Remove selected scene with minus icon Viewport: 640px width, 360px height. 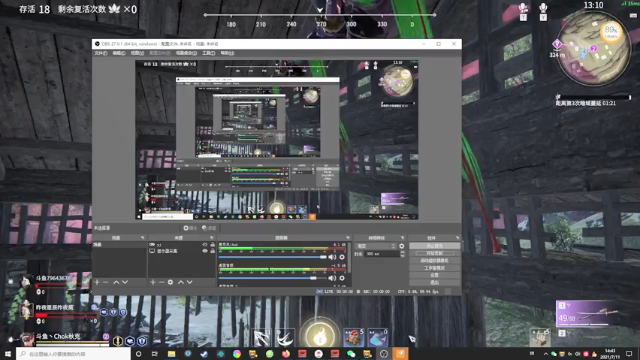click(x=106, y=282)
